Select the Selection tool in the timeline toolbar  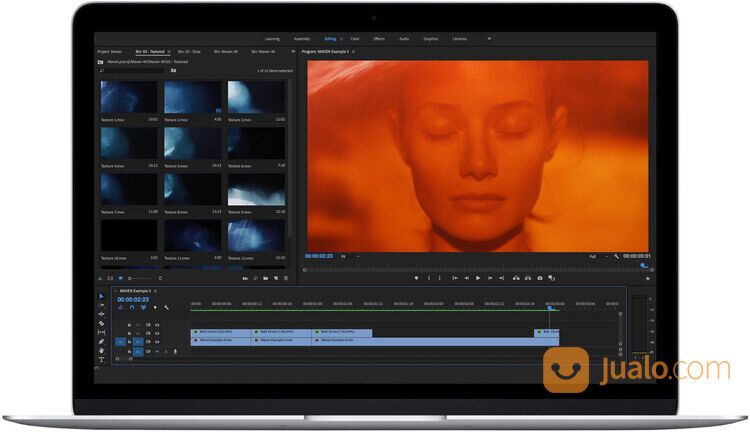coord(102,296)
